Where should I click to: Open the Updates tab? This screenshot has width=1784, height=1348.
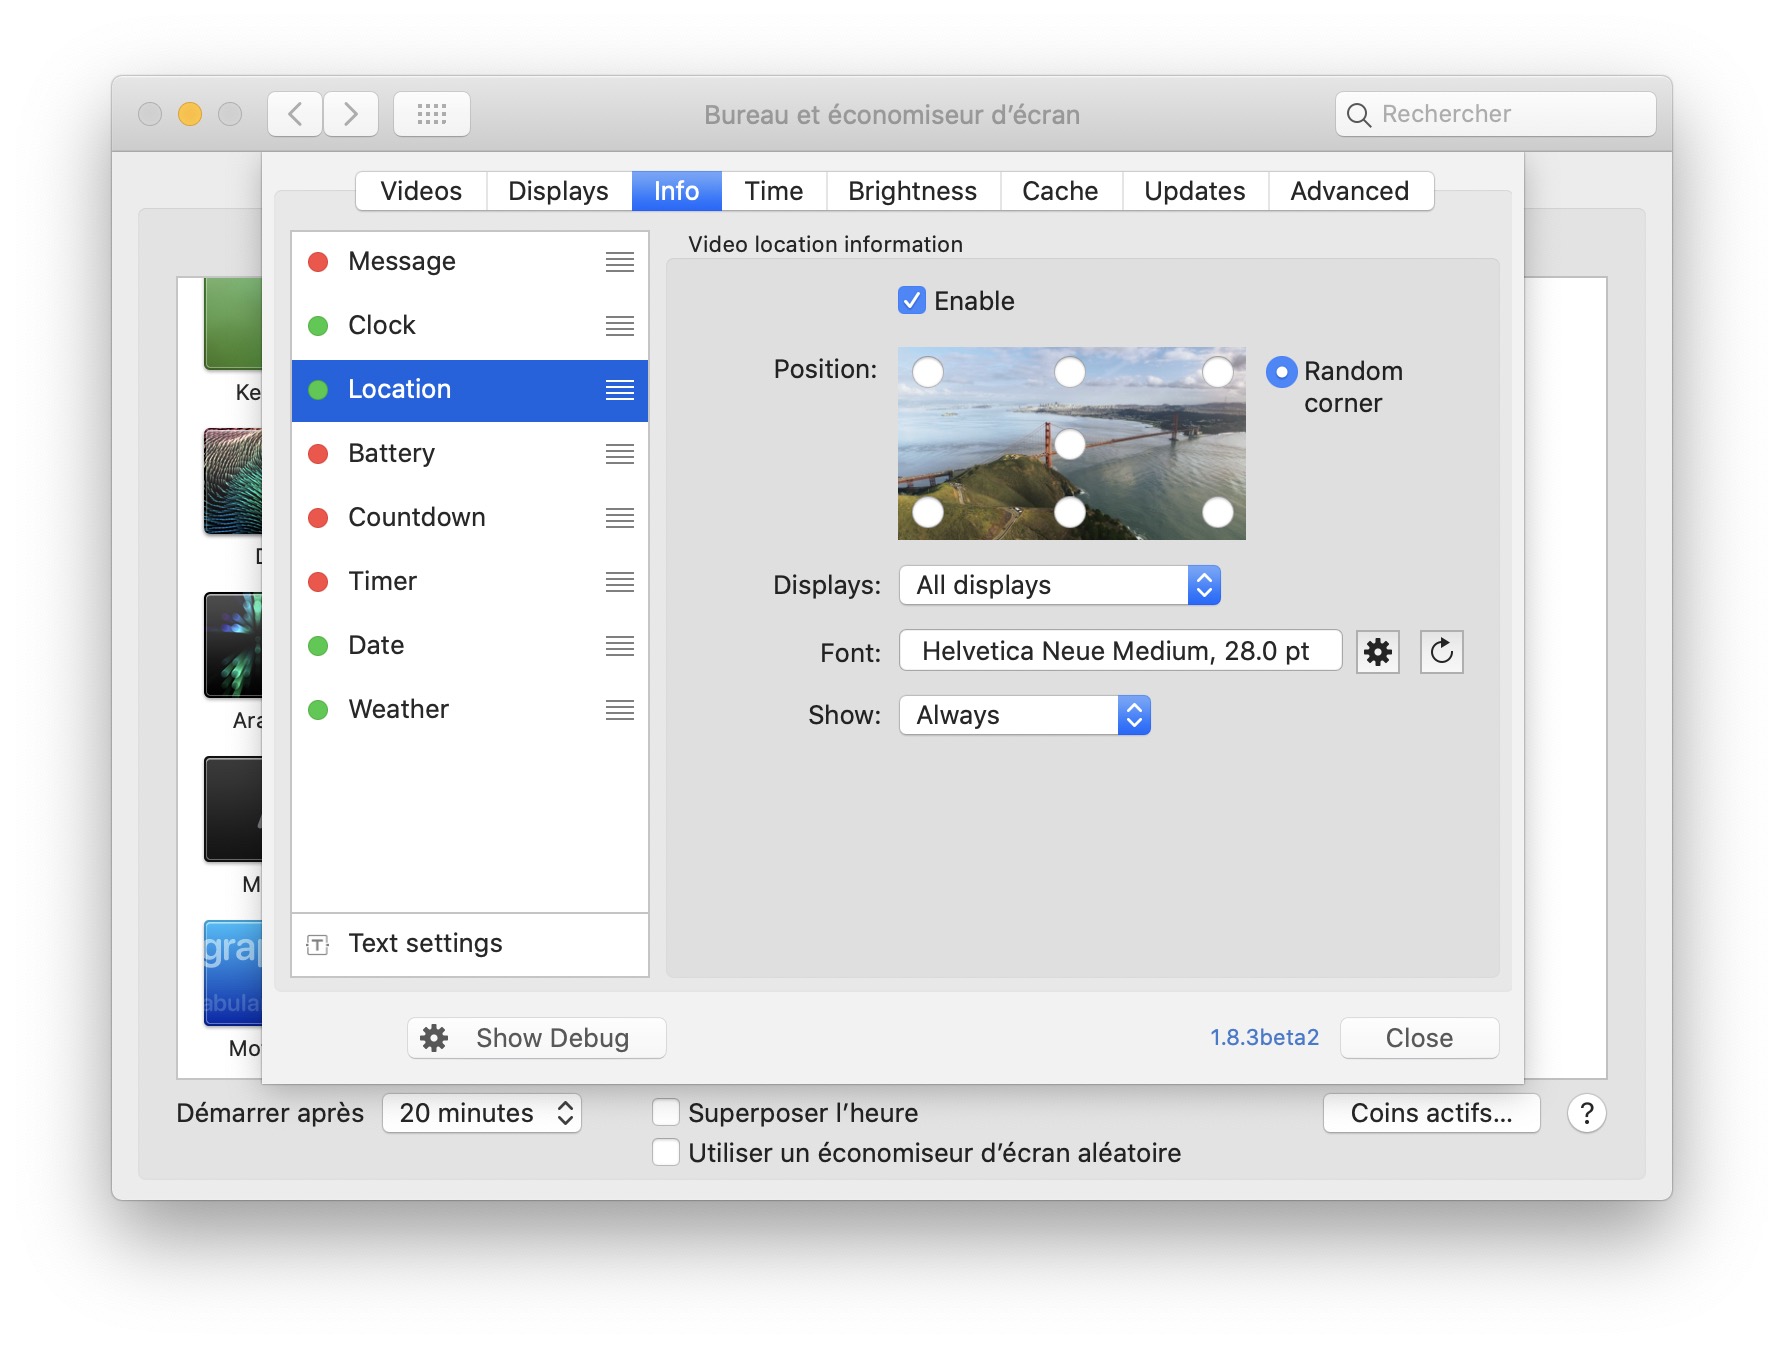click(x=1195, y=191)
